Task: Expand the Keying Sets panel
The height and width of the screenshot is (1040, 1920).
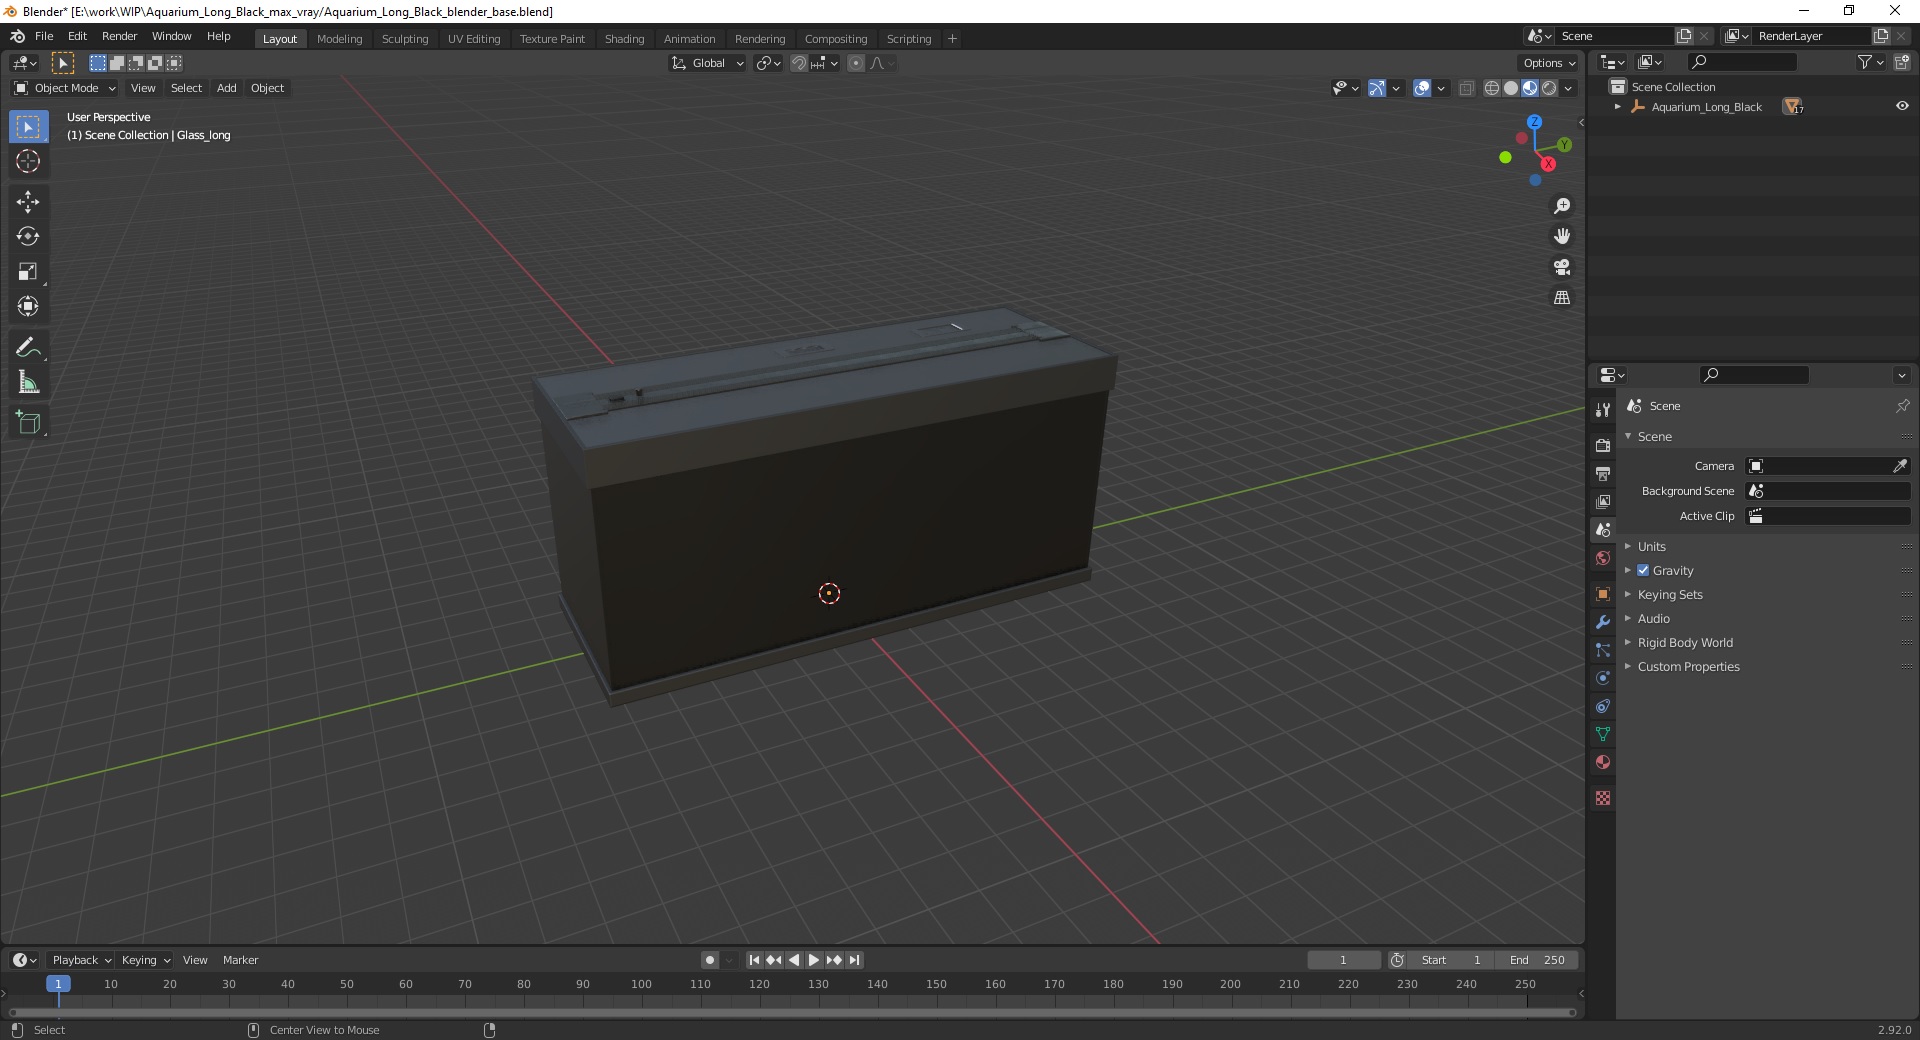Action: pos(1669,594)
